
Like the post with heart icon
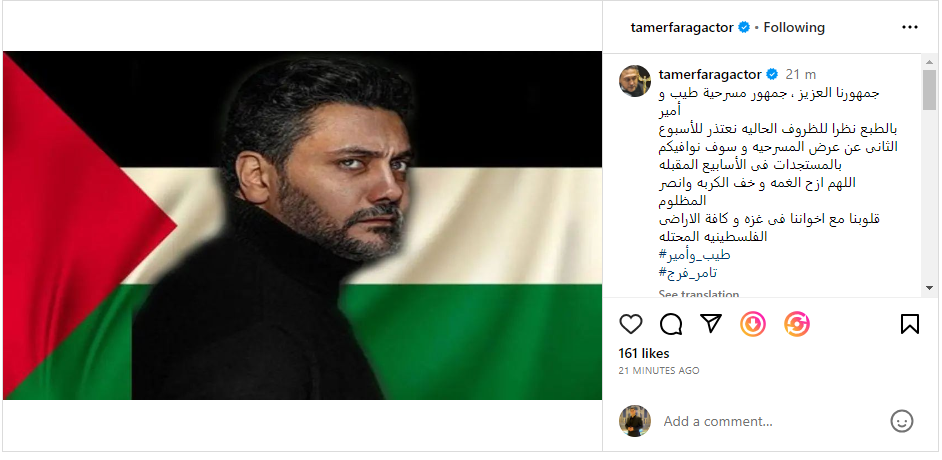[631, 324]
